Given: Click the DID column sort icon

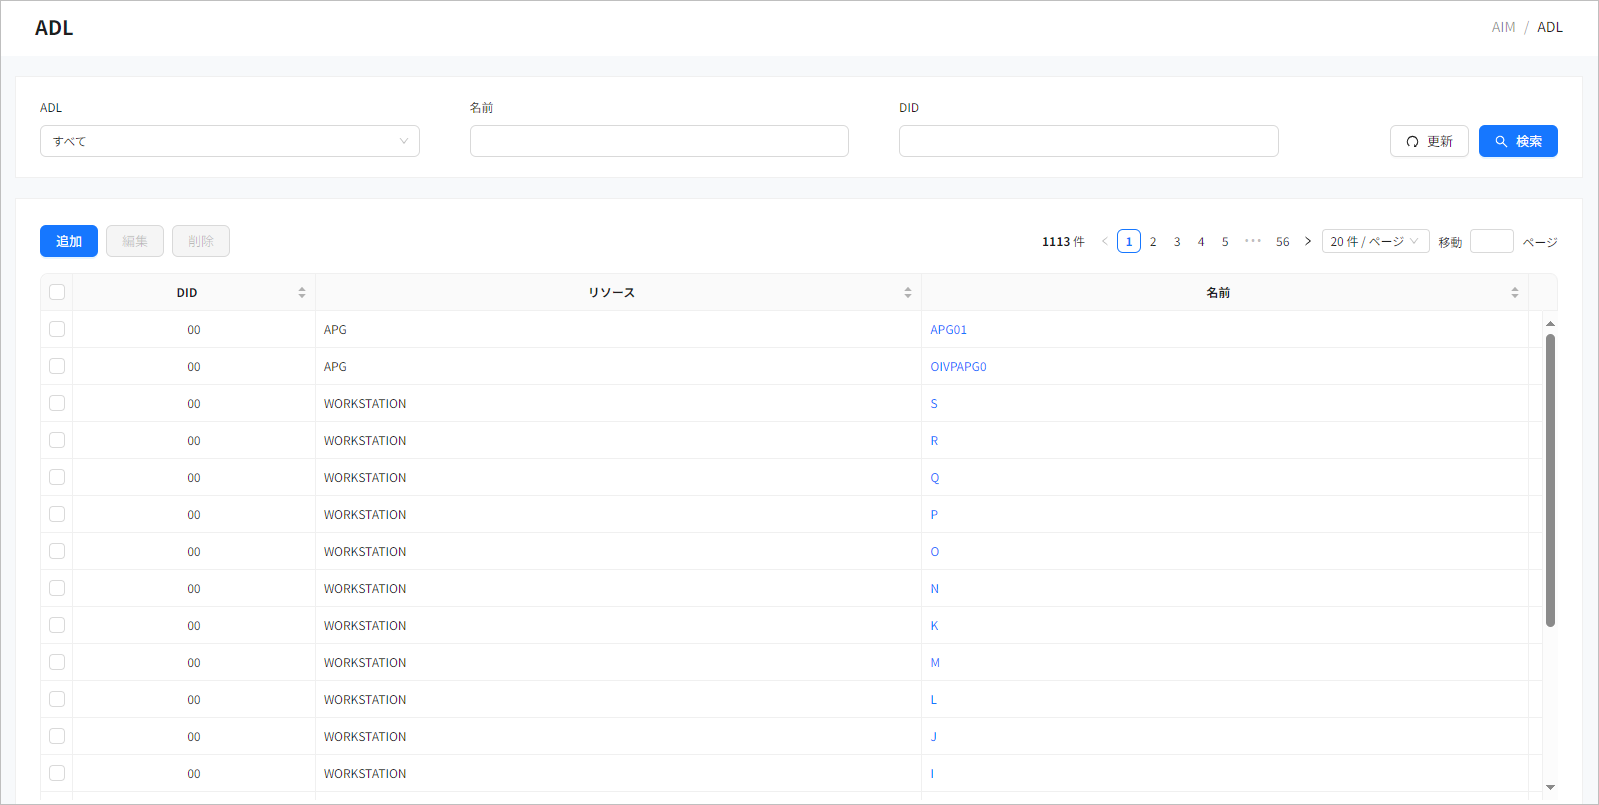Looking at the screenshot, I should [x=301, y=293].
